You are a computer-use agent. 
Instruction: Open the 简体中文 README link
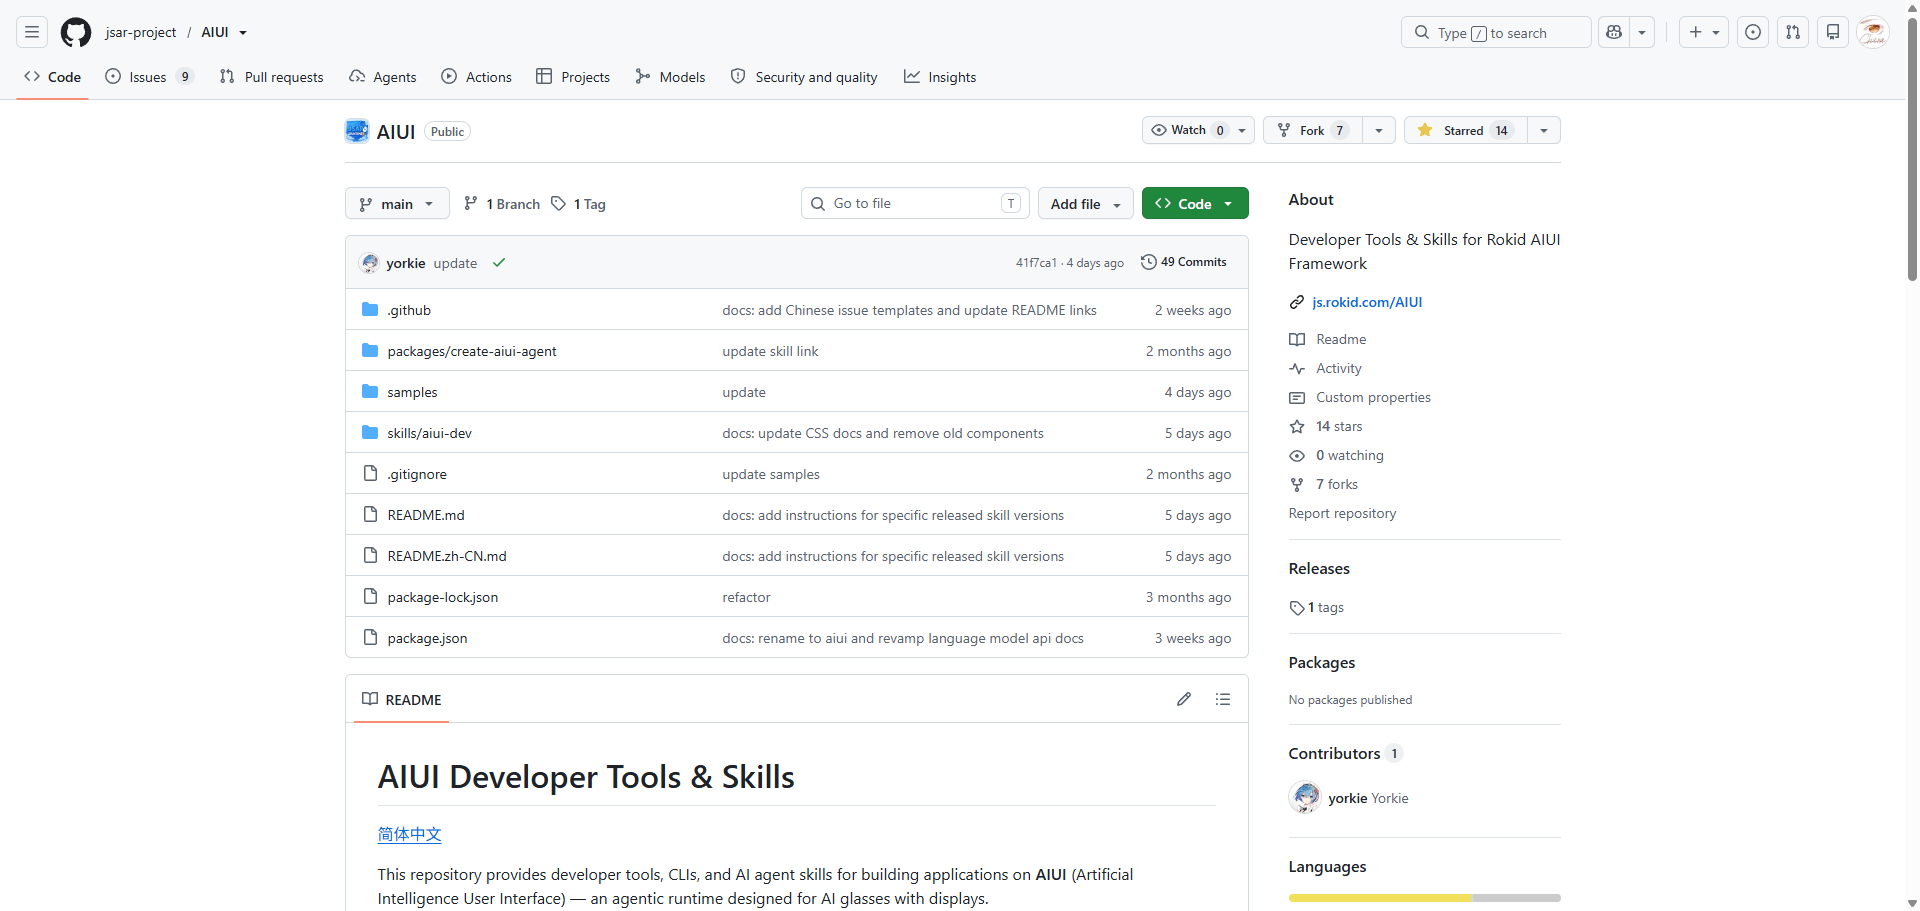coord(409,834)
